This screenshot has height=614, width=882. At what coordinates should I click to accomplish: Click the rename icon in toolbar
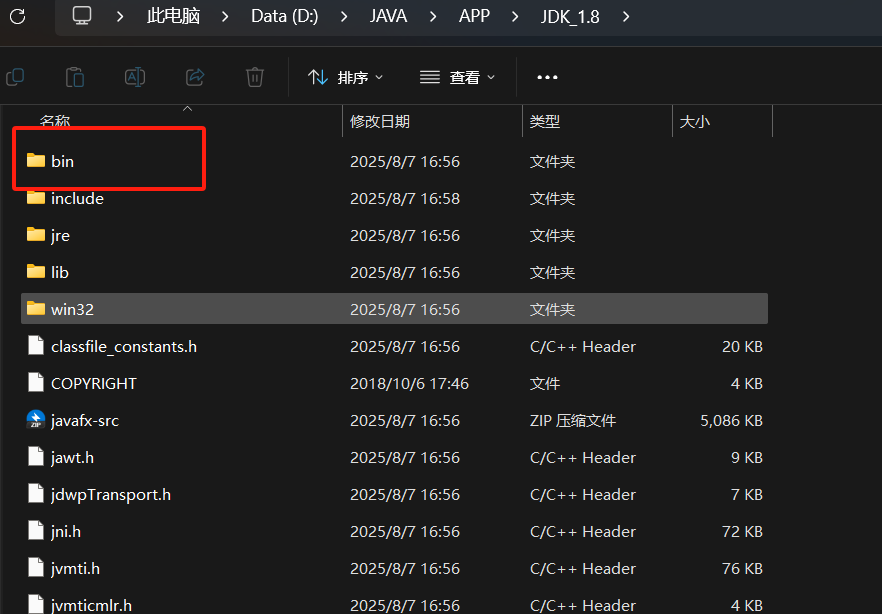(135, 77)
